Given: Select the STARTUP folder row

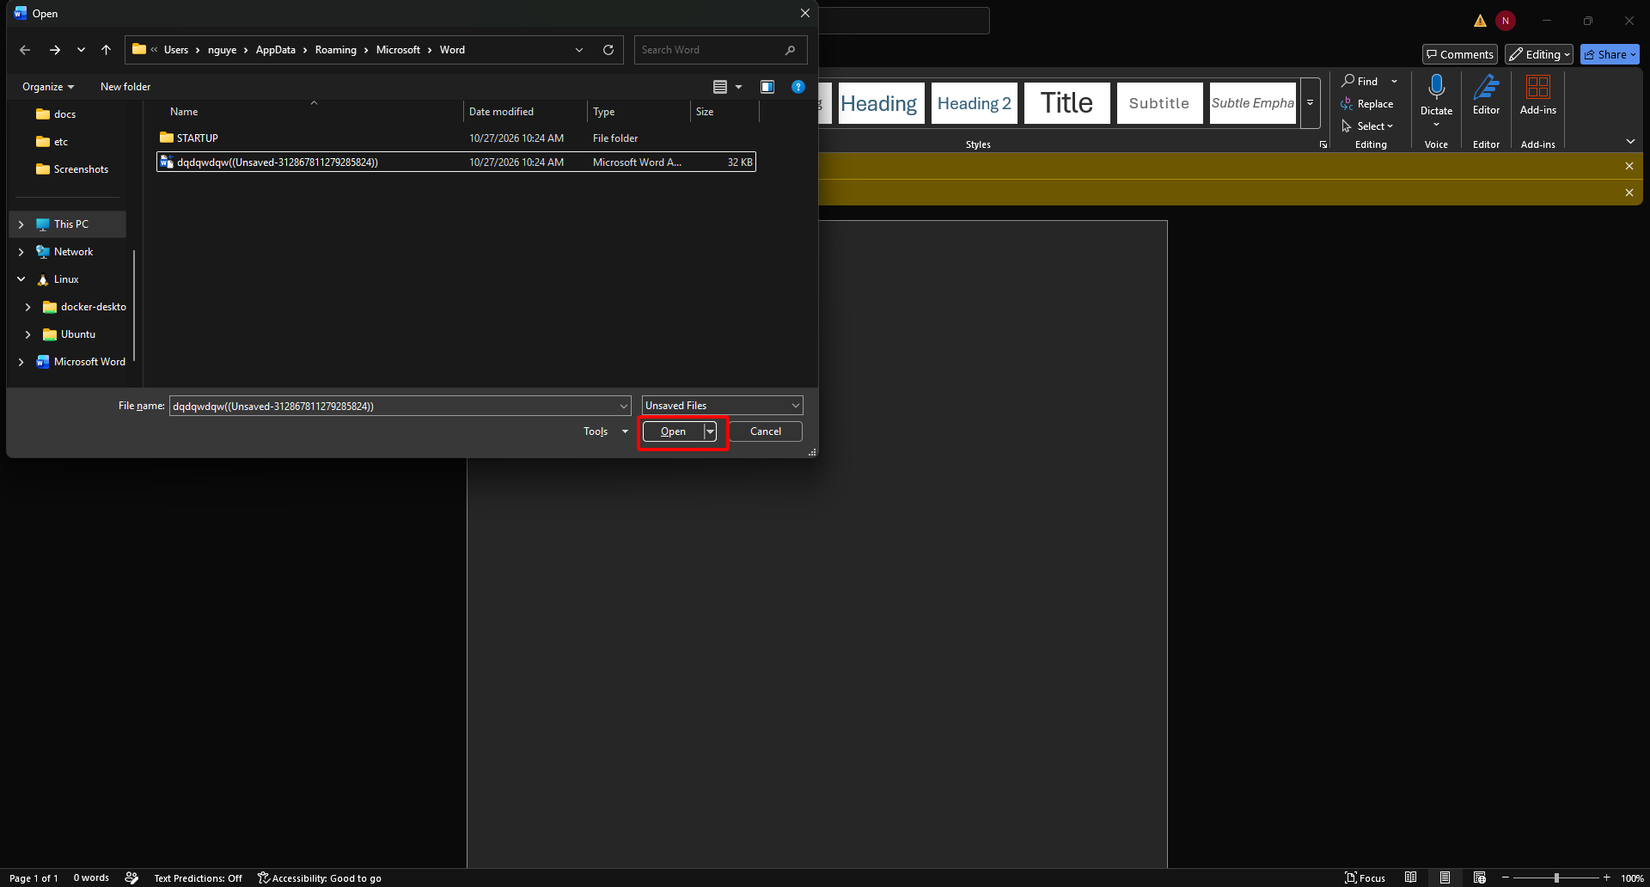Looking at the screenshot, I should coord(456,138).
